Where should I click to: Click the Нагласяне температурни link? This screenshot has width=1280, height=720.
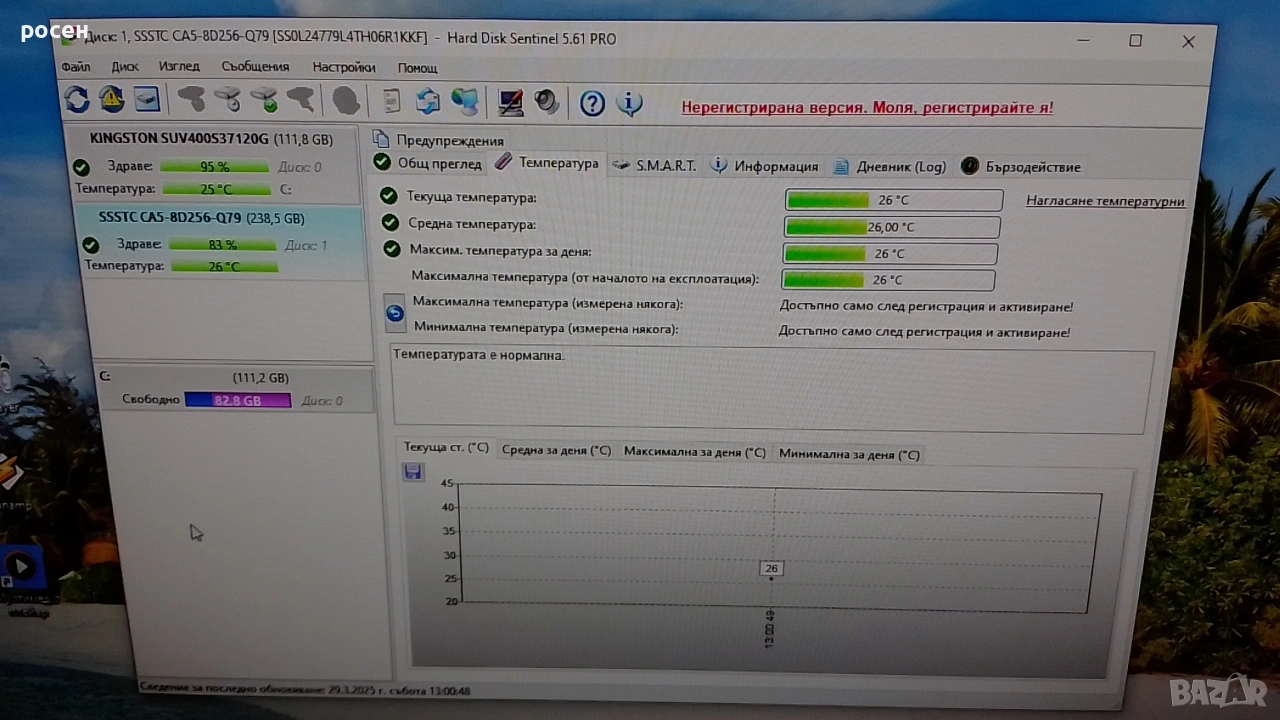click(x=1105, y=201)
